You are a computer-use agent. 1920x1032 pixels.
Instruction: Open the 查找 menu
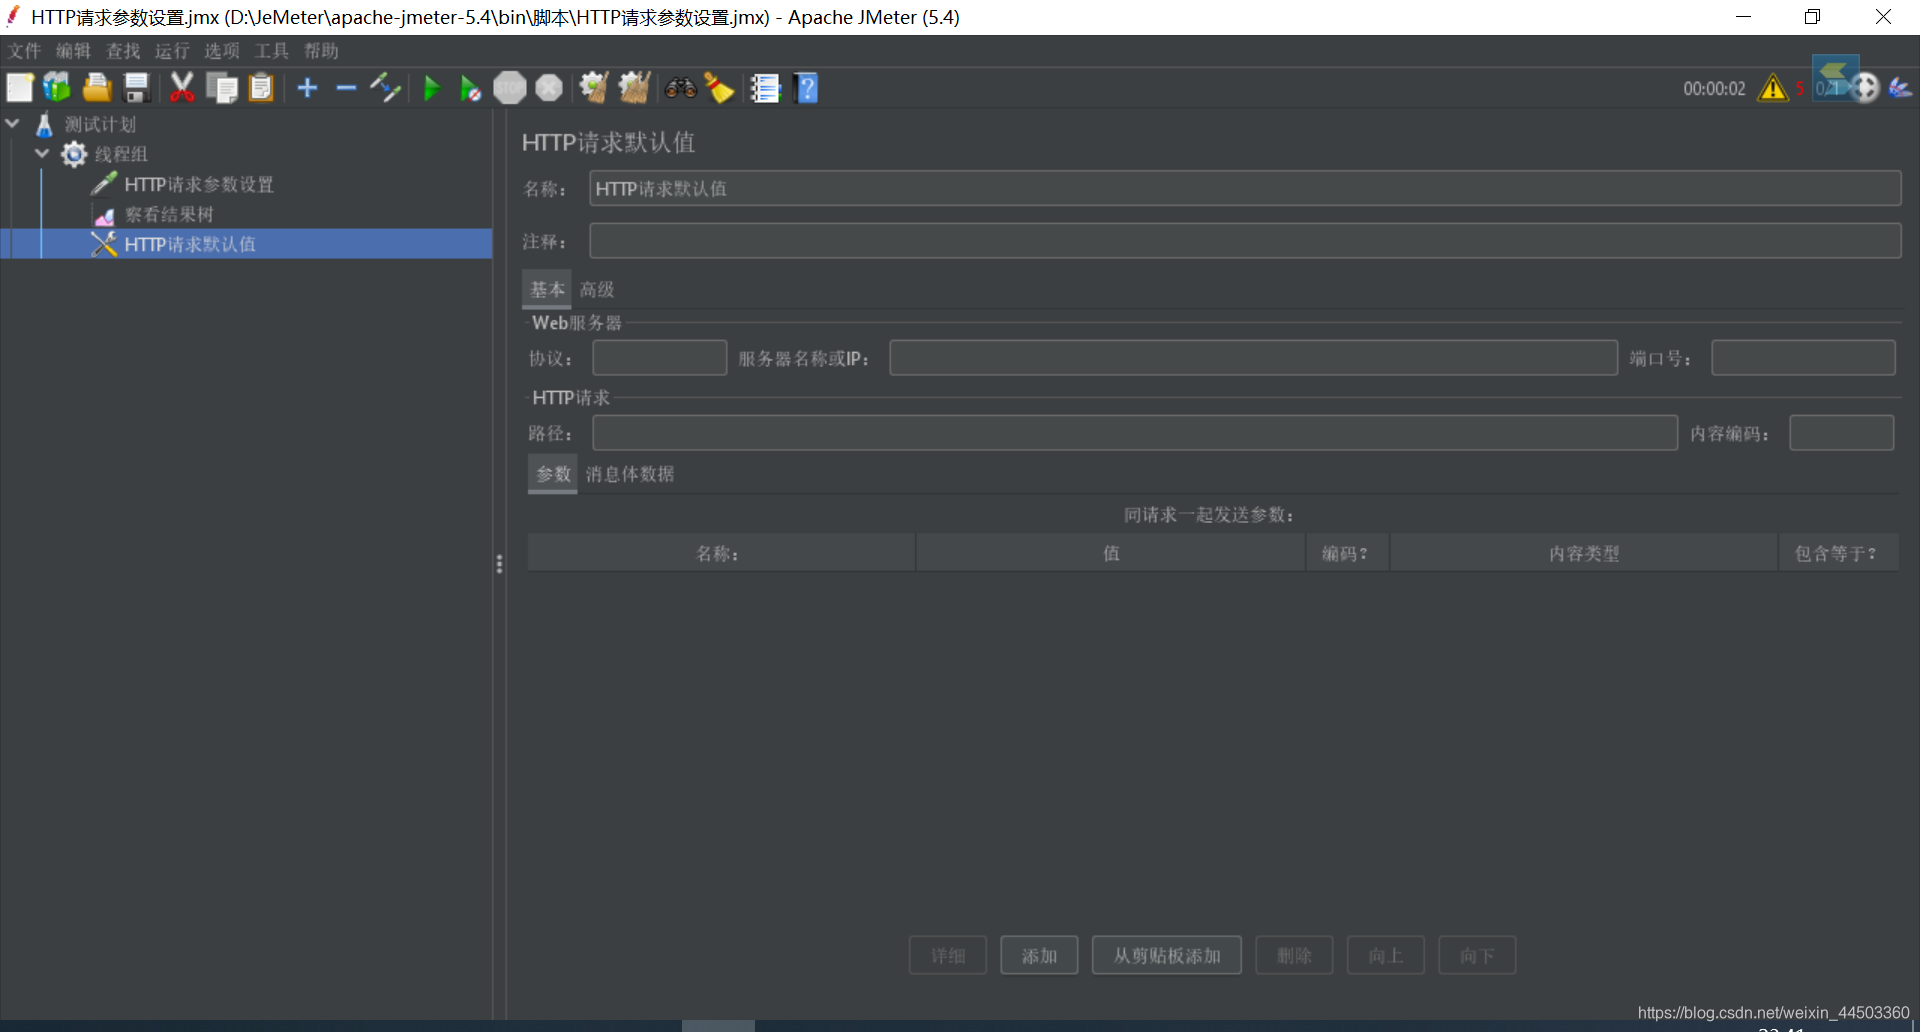click(123, 51)
